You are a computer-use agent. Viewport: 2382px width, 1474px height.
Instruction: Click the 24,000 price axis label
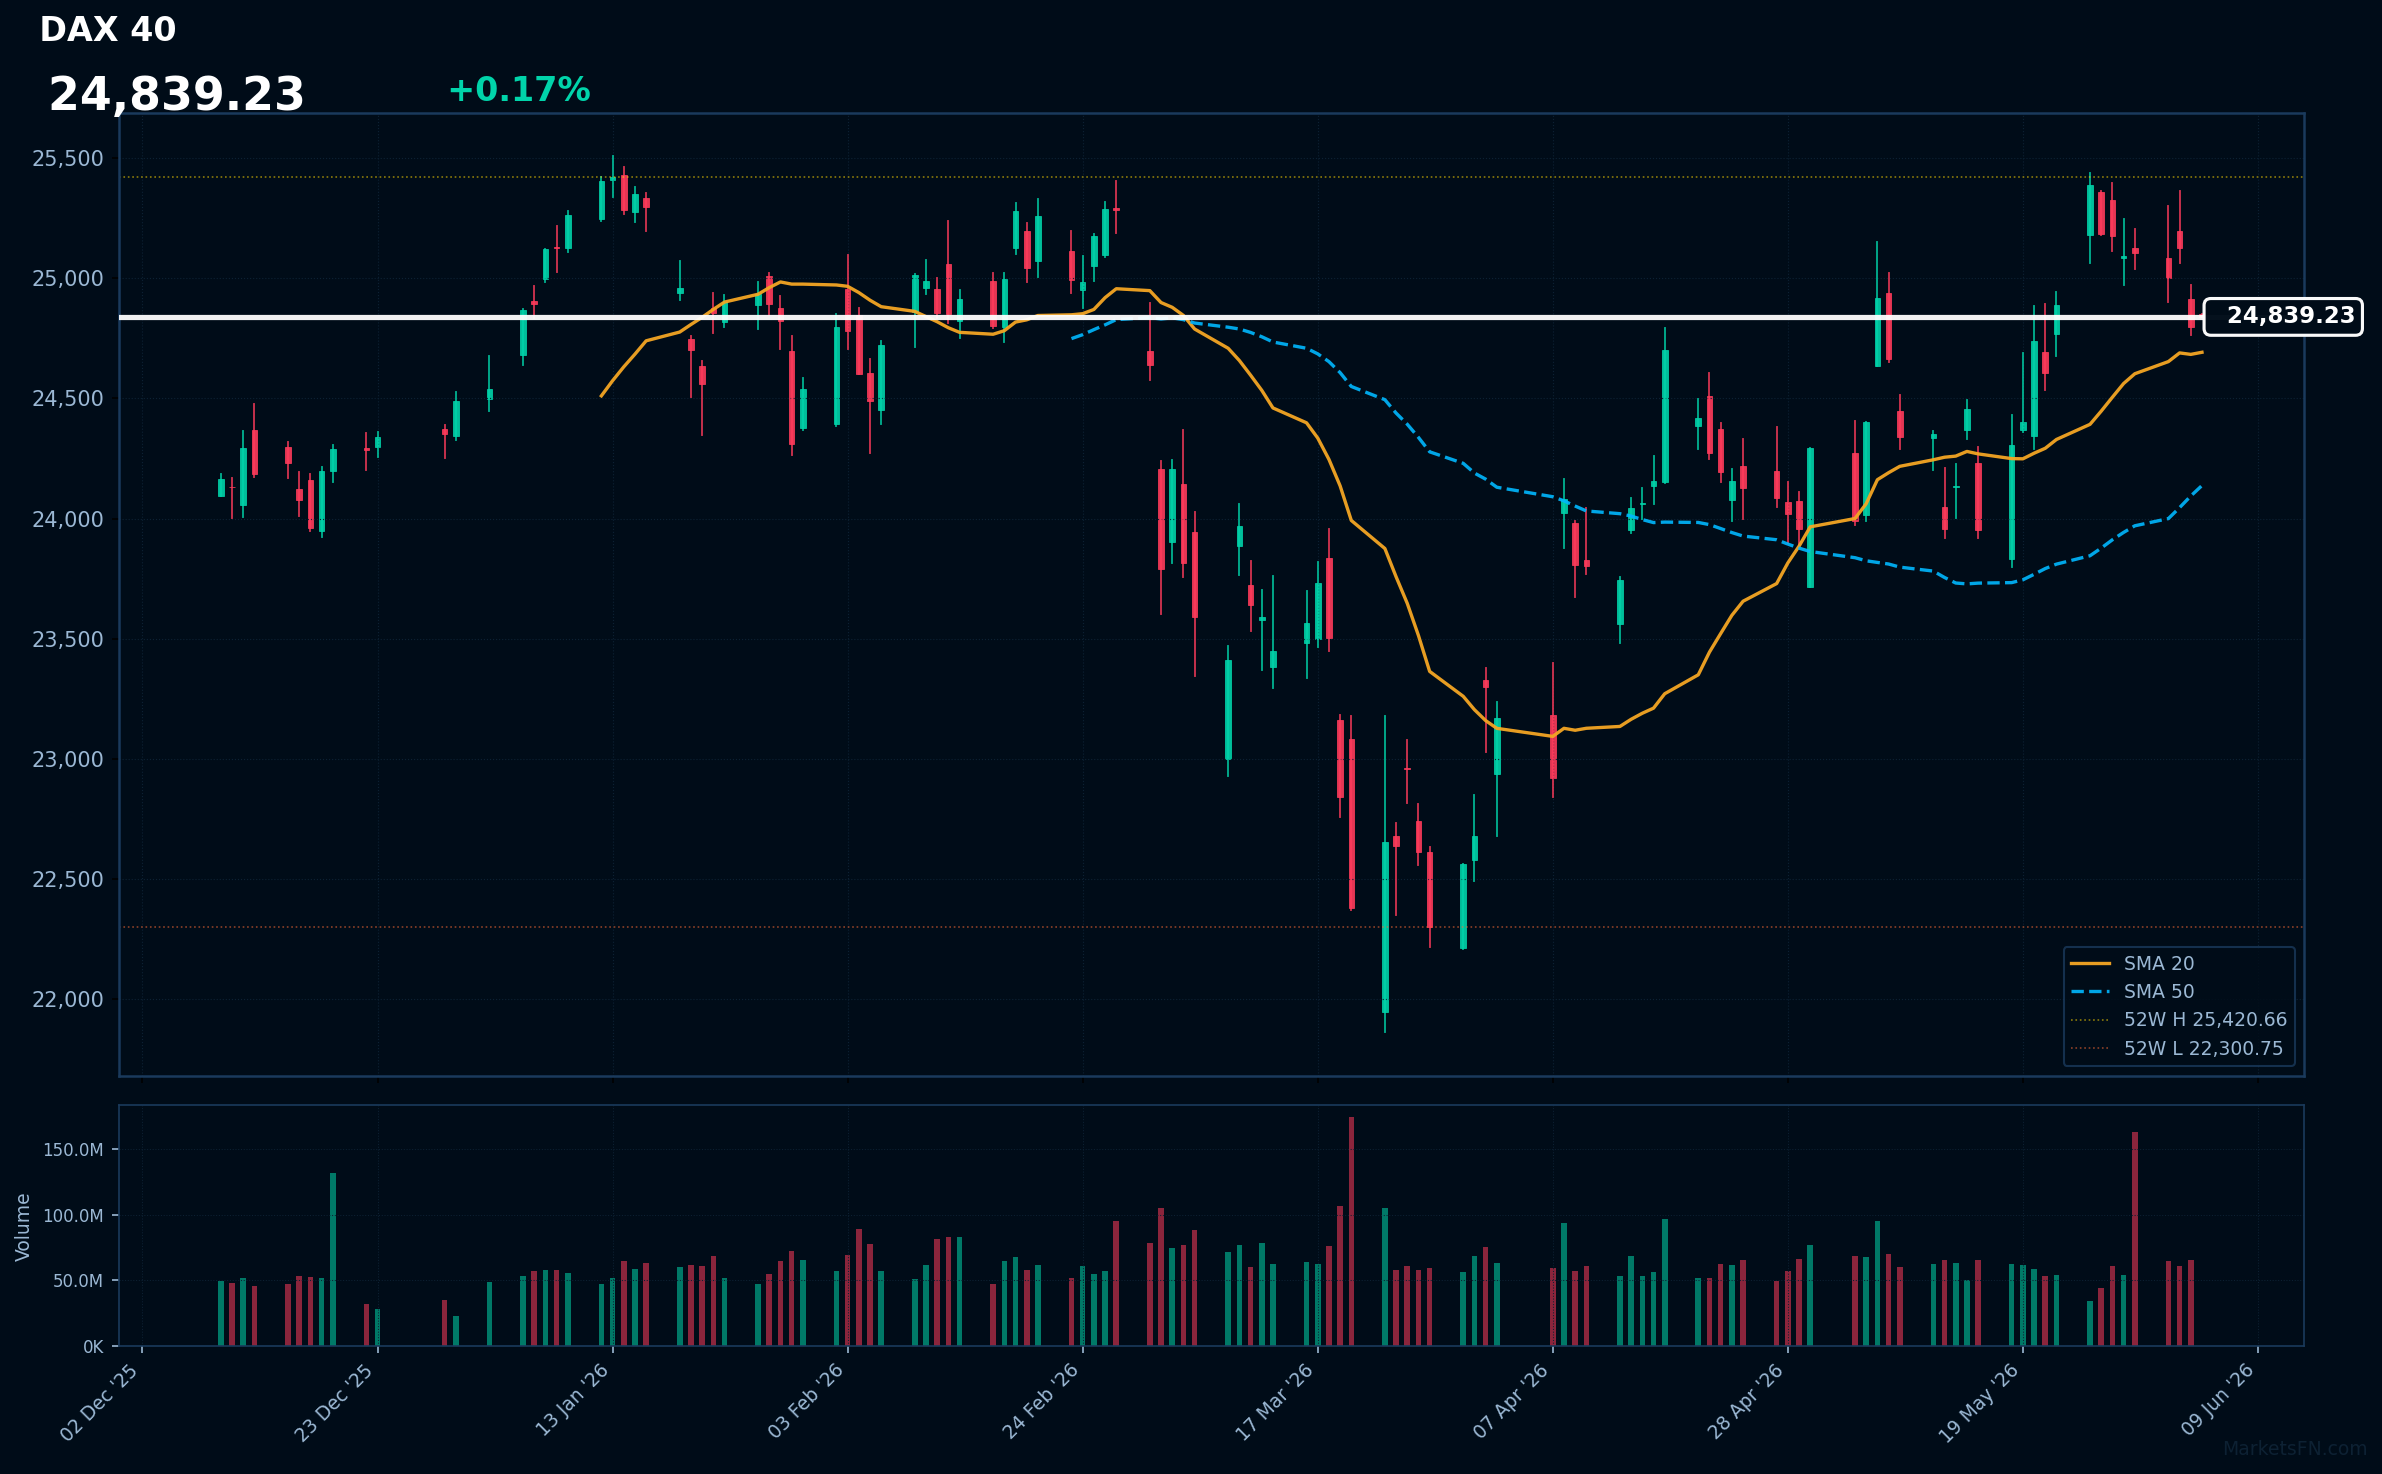(x=68, y=519)
